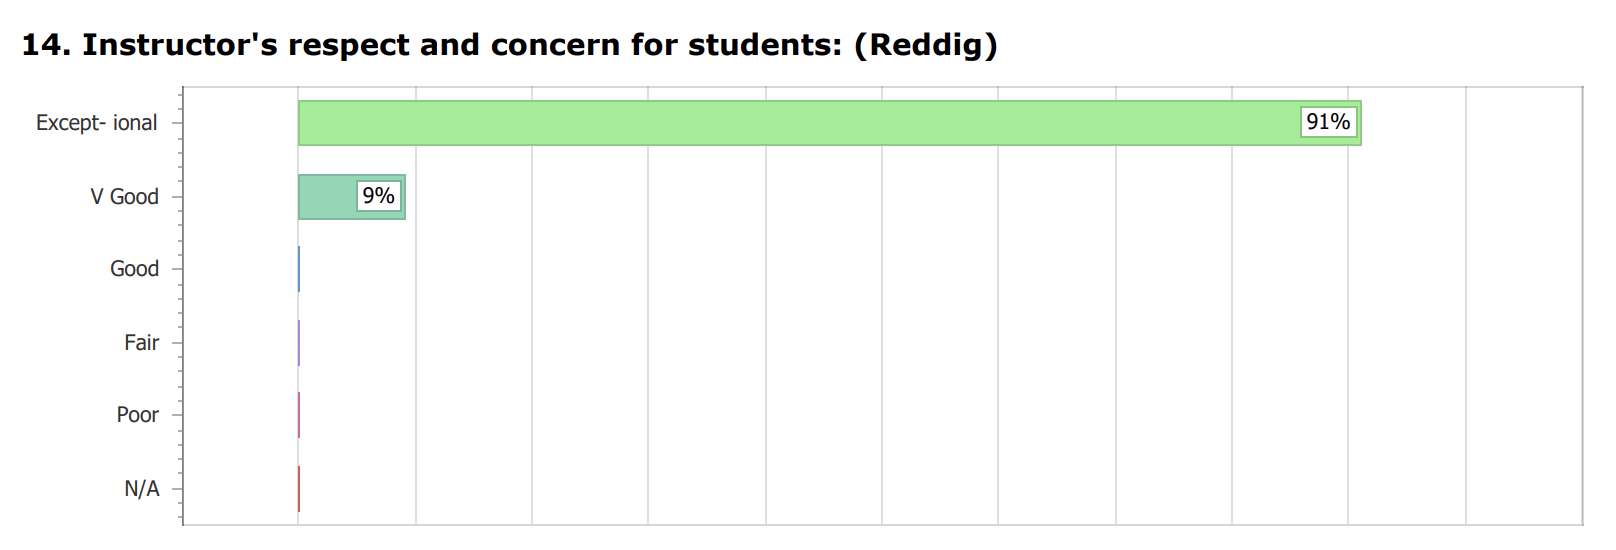Image resolution: width=1616 pixels, height=550 pixels.
Task: Click the Except- ional axis label
Action: [x=97, y=123]
